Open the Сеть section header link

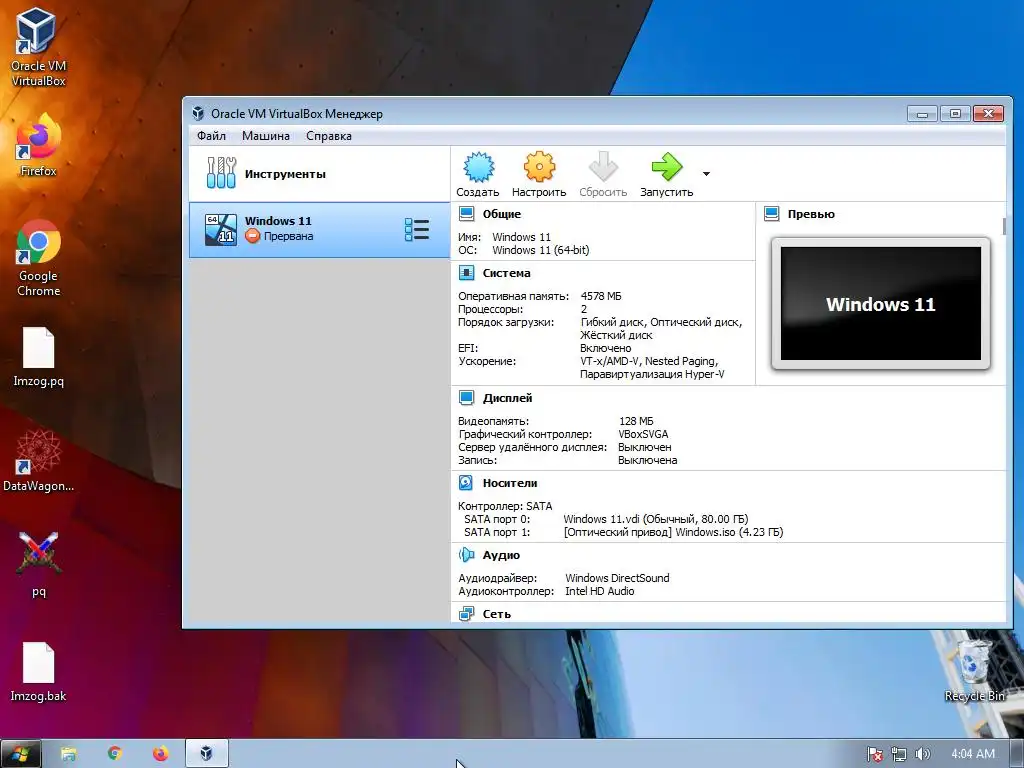(496, 614)
